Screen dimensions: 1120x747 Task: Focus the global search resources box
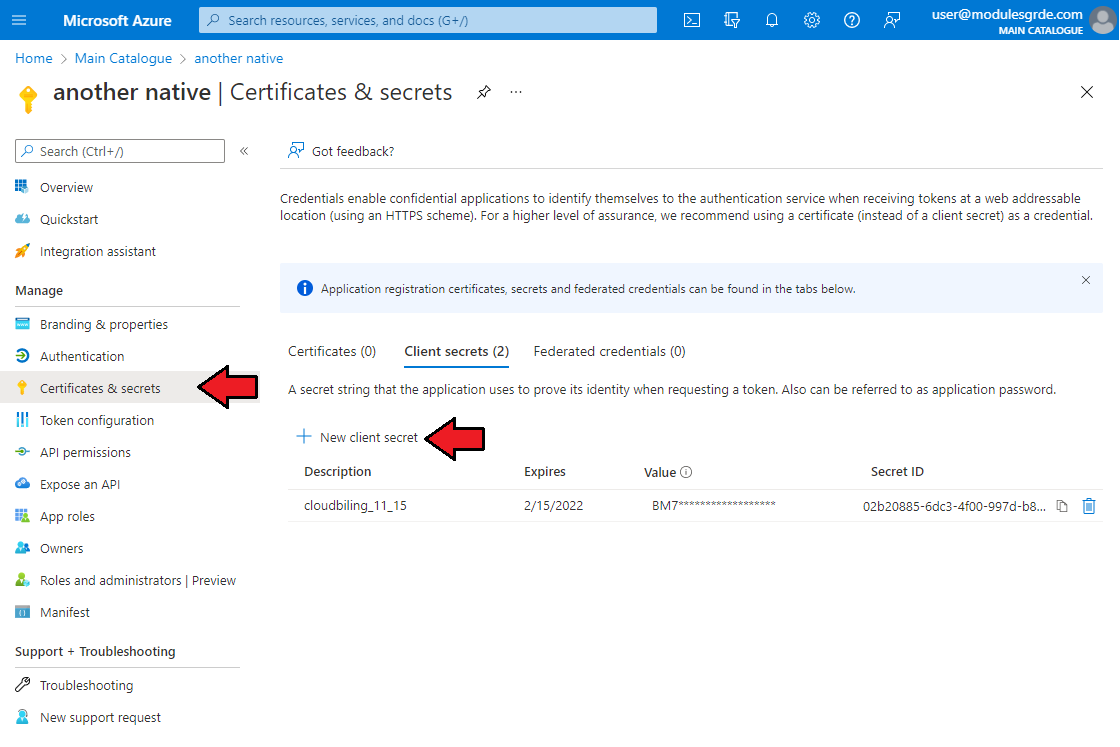point(427,20)
